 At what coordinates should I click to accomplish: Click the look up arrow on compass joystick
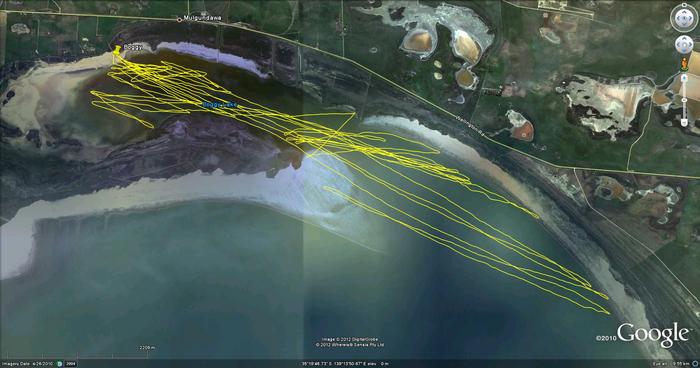(684, 12)
